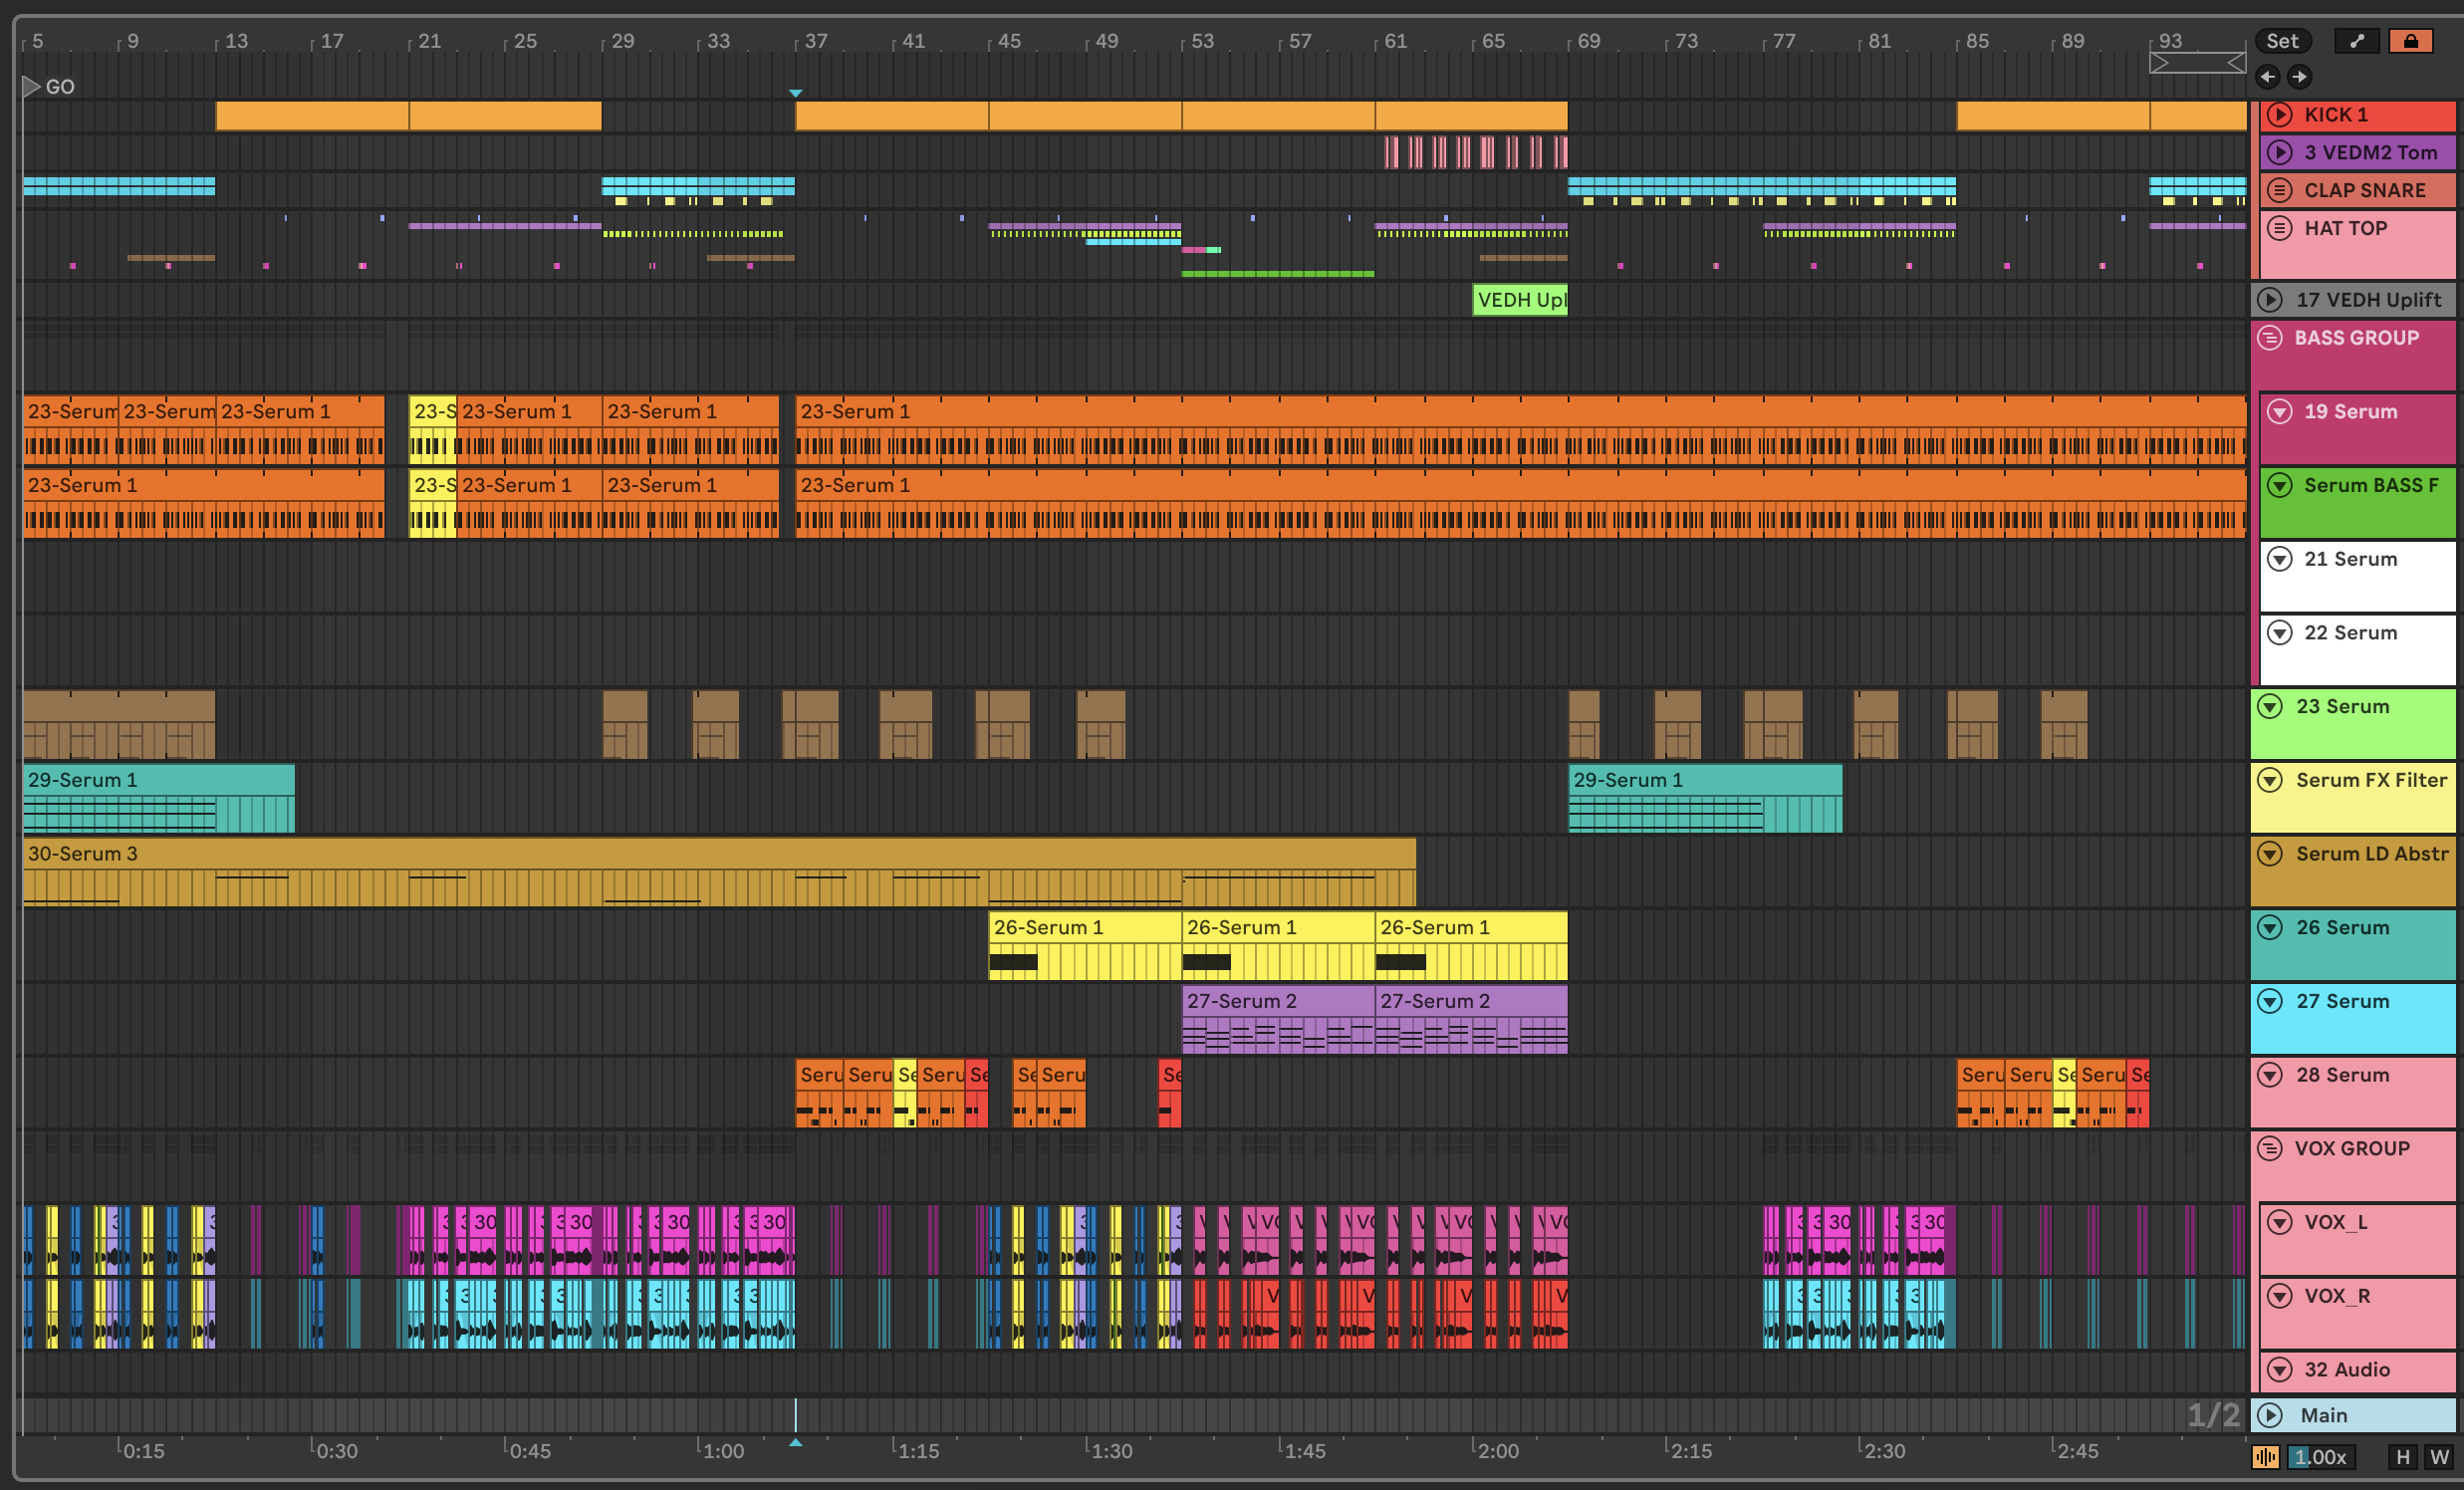Click the Main track play icon

tap(2270, 1415)
